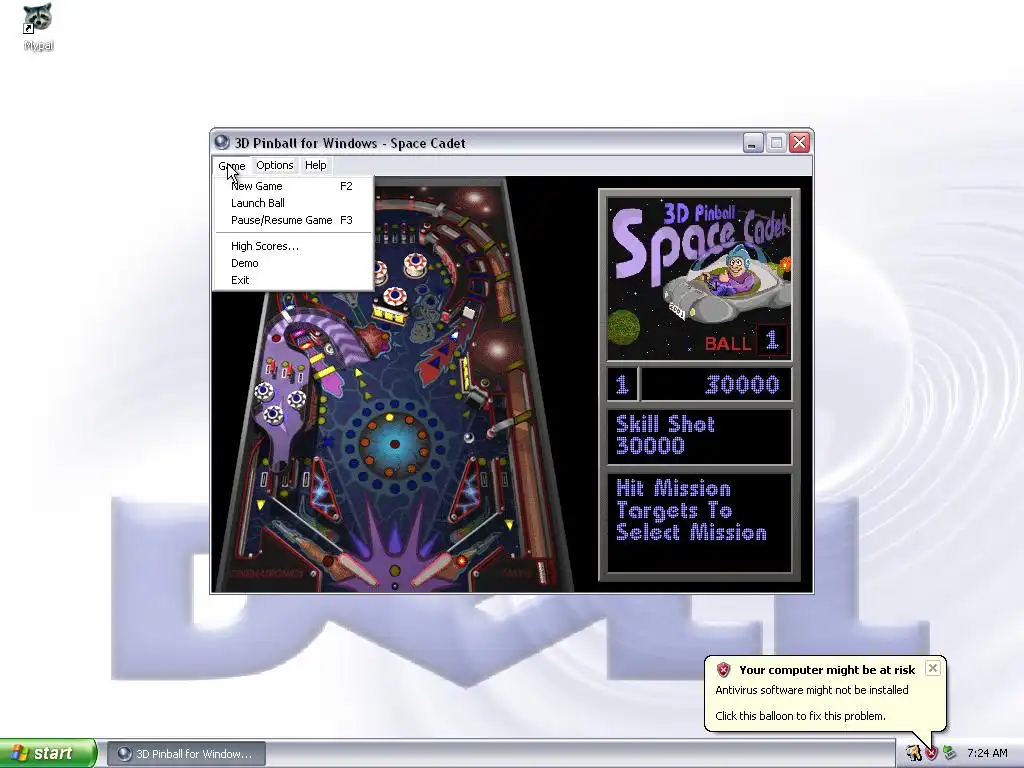1024x768 pixels.
Task: Click the balloon's red shield icon
Action: pyautogui.click(x=723, y=669)
